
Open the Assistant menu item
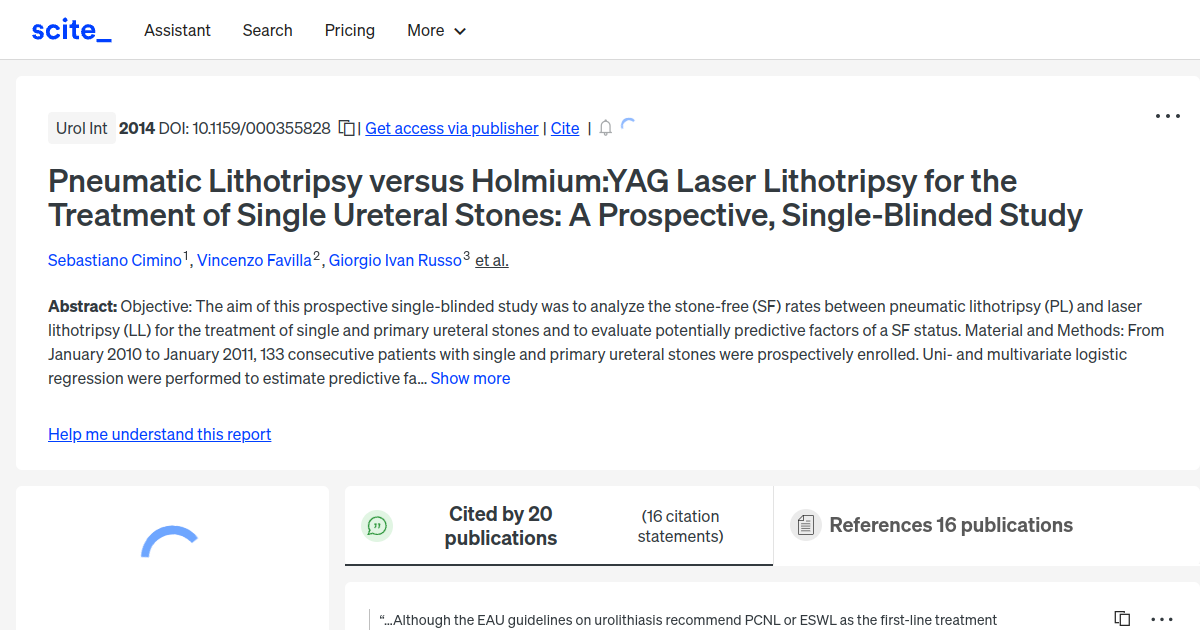pyautogui.click(x=177, y=31)
